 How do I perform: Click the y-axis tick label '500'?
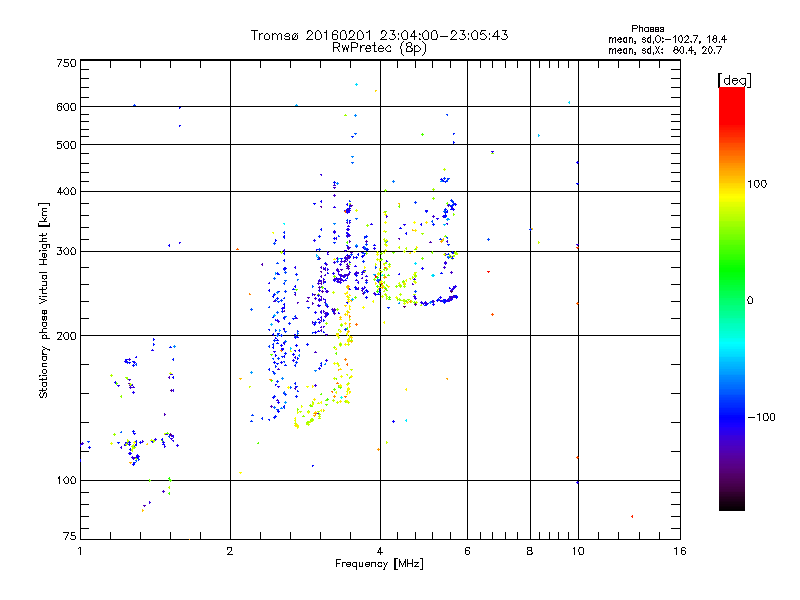point(66,145)
